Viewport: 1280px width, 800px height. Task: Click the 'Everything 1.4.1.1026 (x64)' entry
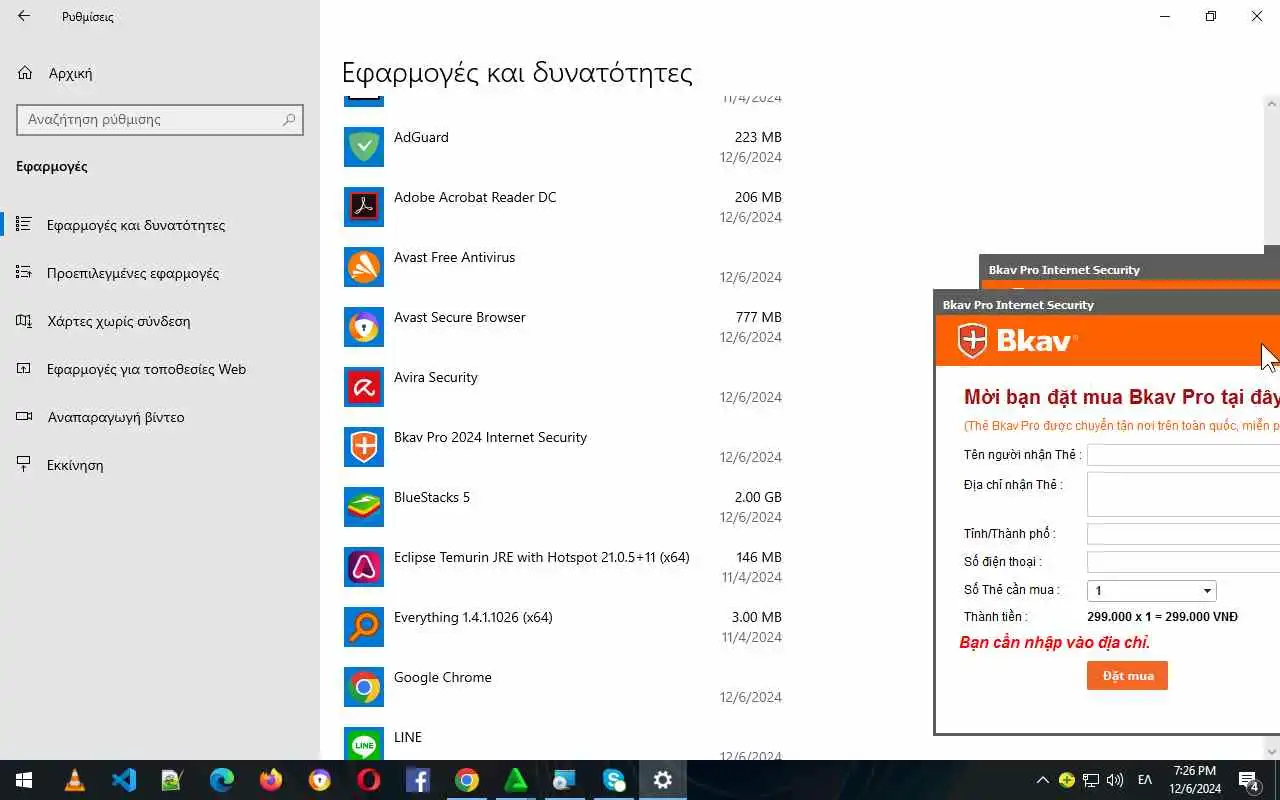click(473, 617)
